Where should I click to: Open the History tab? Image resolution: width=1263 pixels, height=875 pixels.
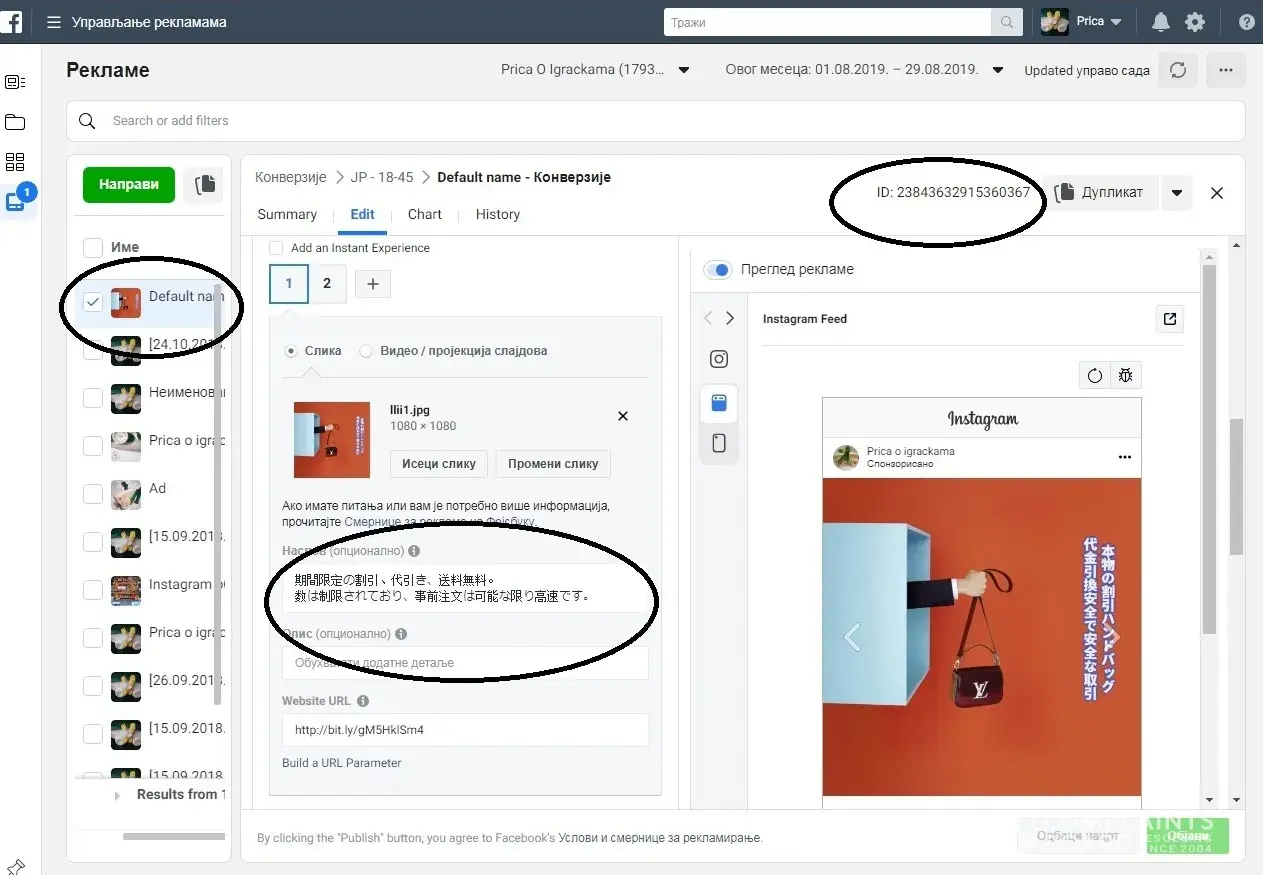click(497, 214)
